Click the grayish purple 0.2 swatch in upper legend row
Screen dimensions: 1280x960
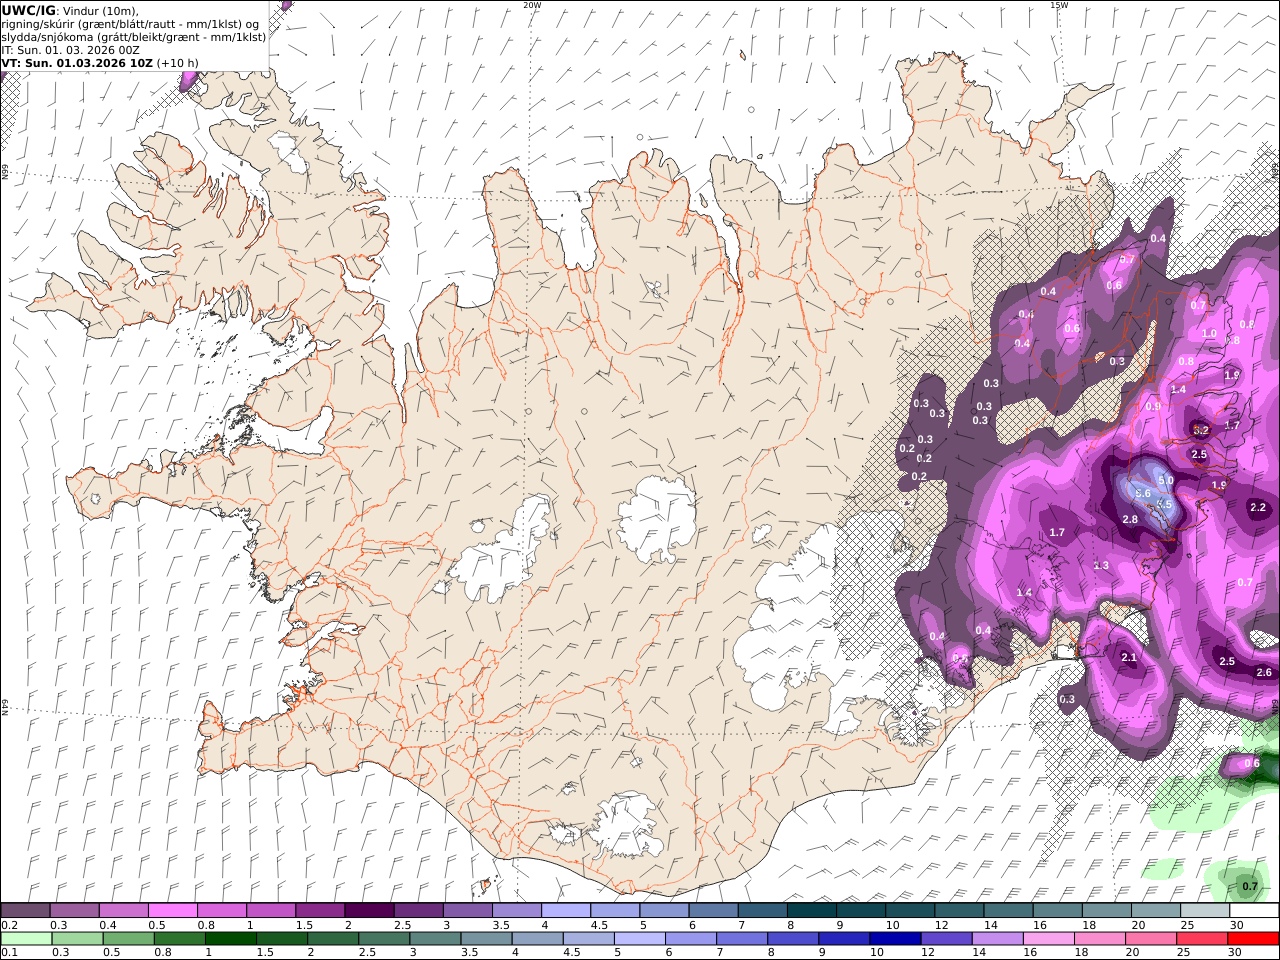(25, 911)
